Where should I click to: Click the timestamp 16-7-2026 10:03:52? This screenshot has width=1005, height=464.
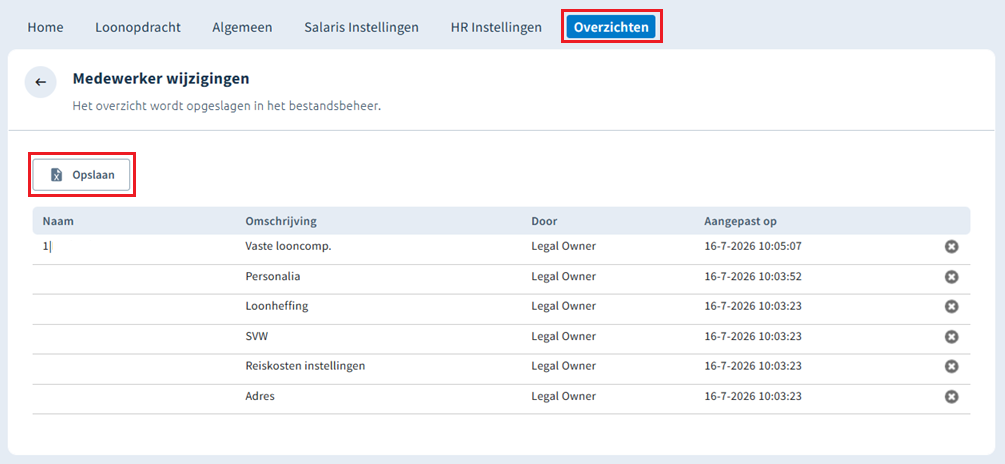[x=753, y=276]
